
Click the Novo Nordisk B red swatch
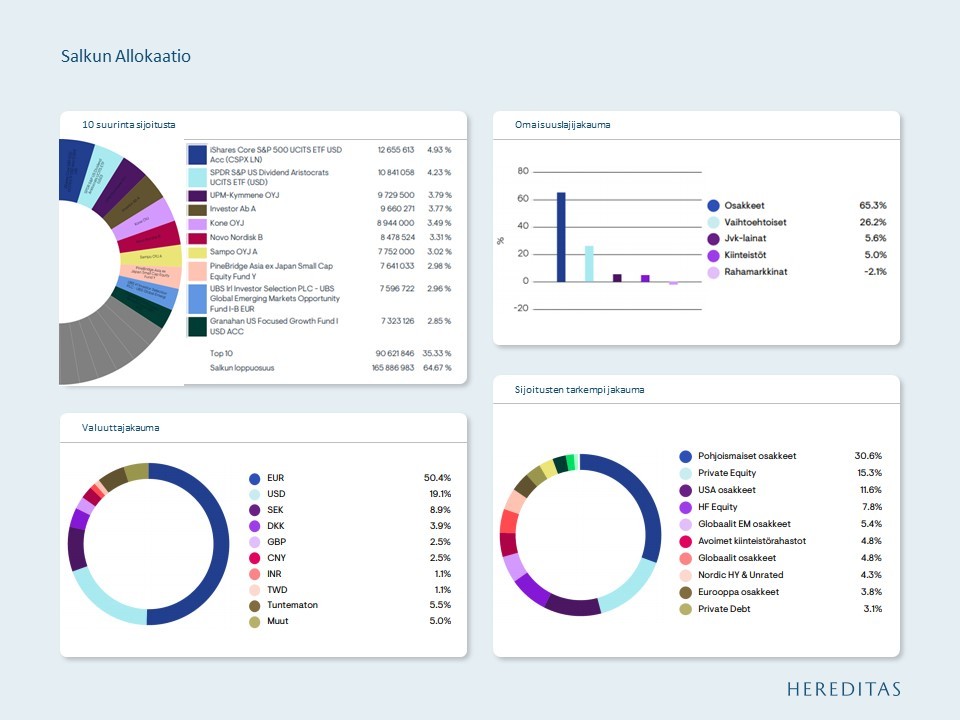[x=197, y=238]
